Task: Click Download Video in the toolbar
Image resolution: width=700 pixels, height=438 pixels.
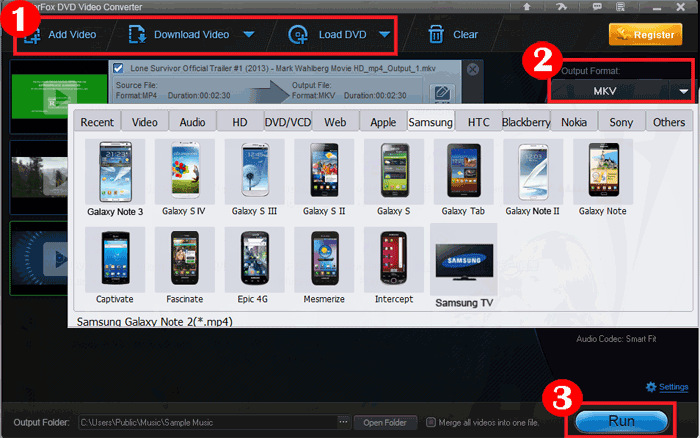Action: click(x=179, y=35)
